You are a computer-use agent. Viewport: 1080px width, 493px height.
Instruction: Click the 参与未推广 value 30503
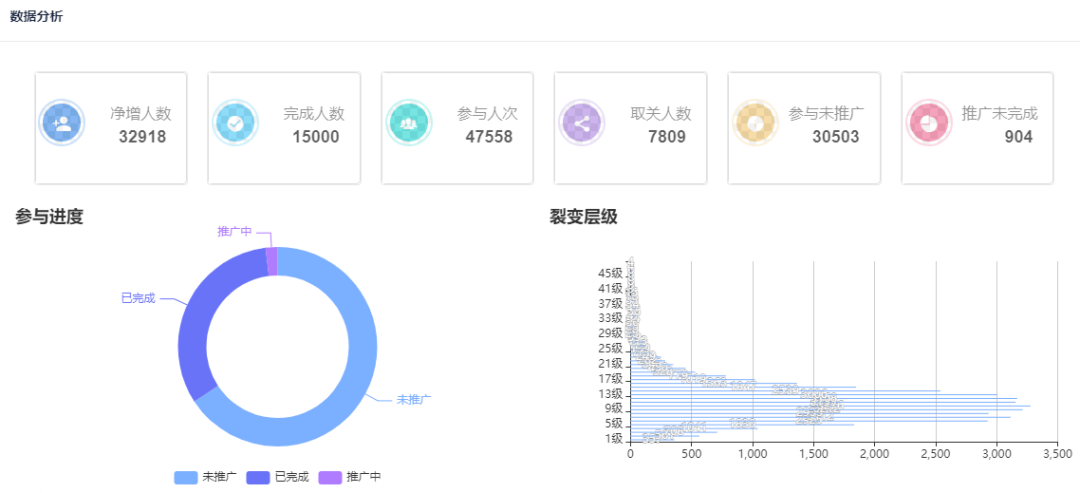[x=836, y=137]
